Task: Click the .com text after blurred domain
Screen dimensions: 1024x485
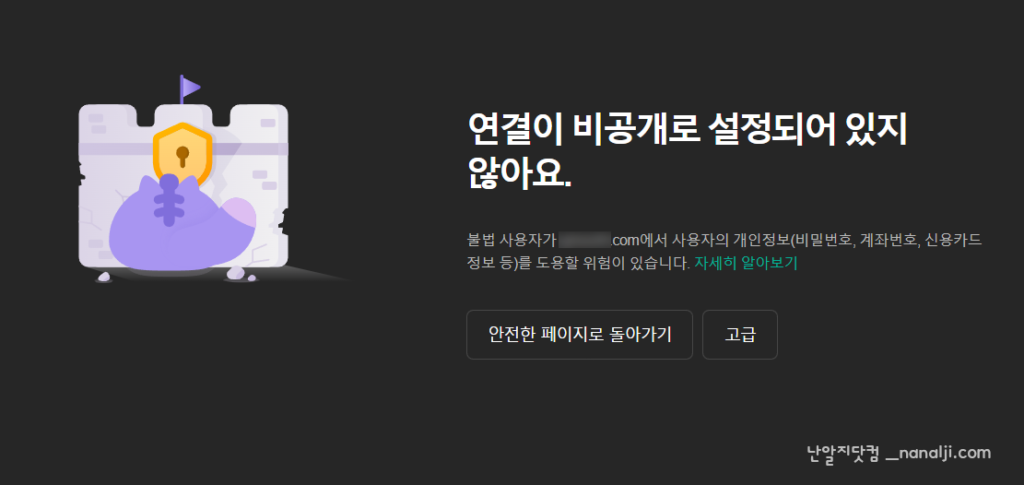Action: [626, 240]
